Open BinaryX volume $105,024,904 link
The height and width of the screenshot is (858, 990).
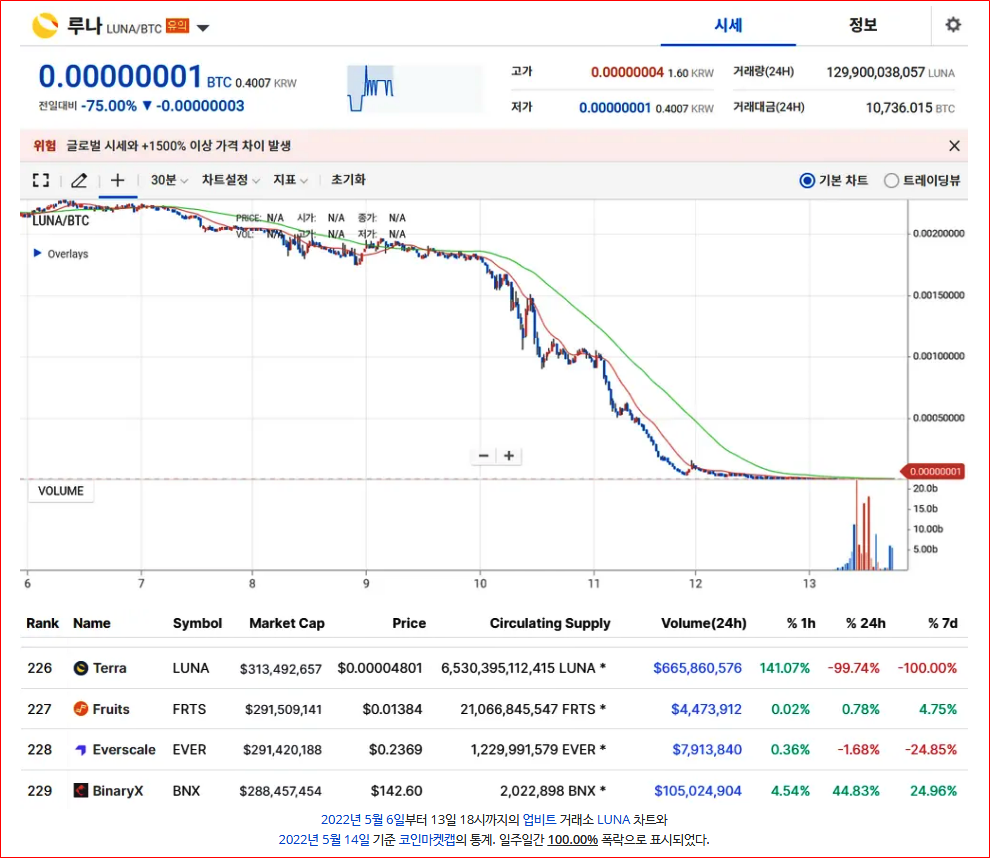coord(698,791)
